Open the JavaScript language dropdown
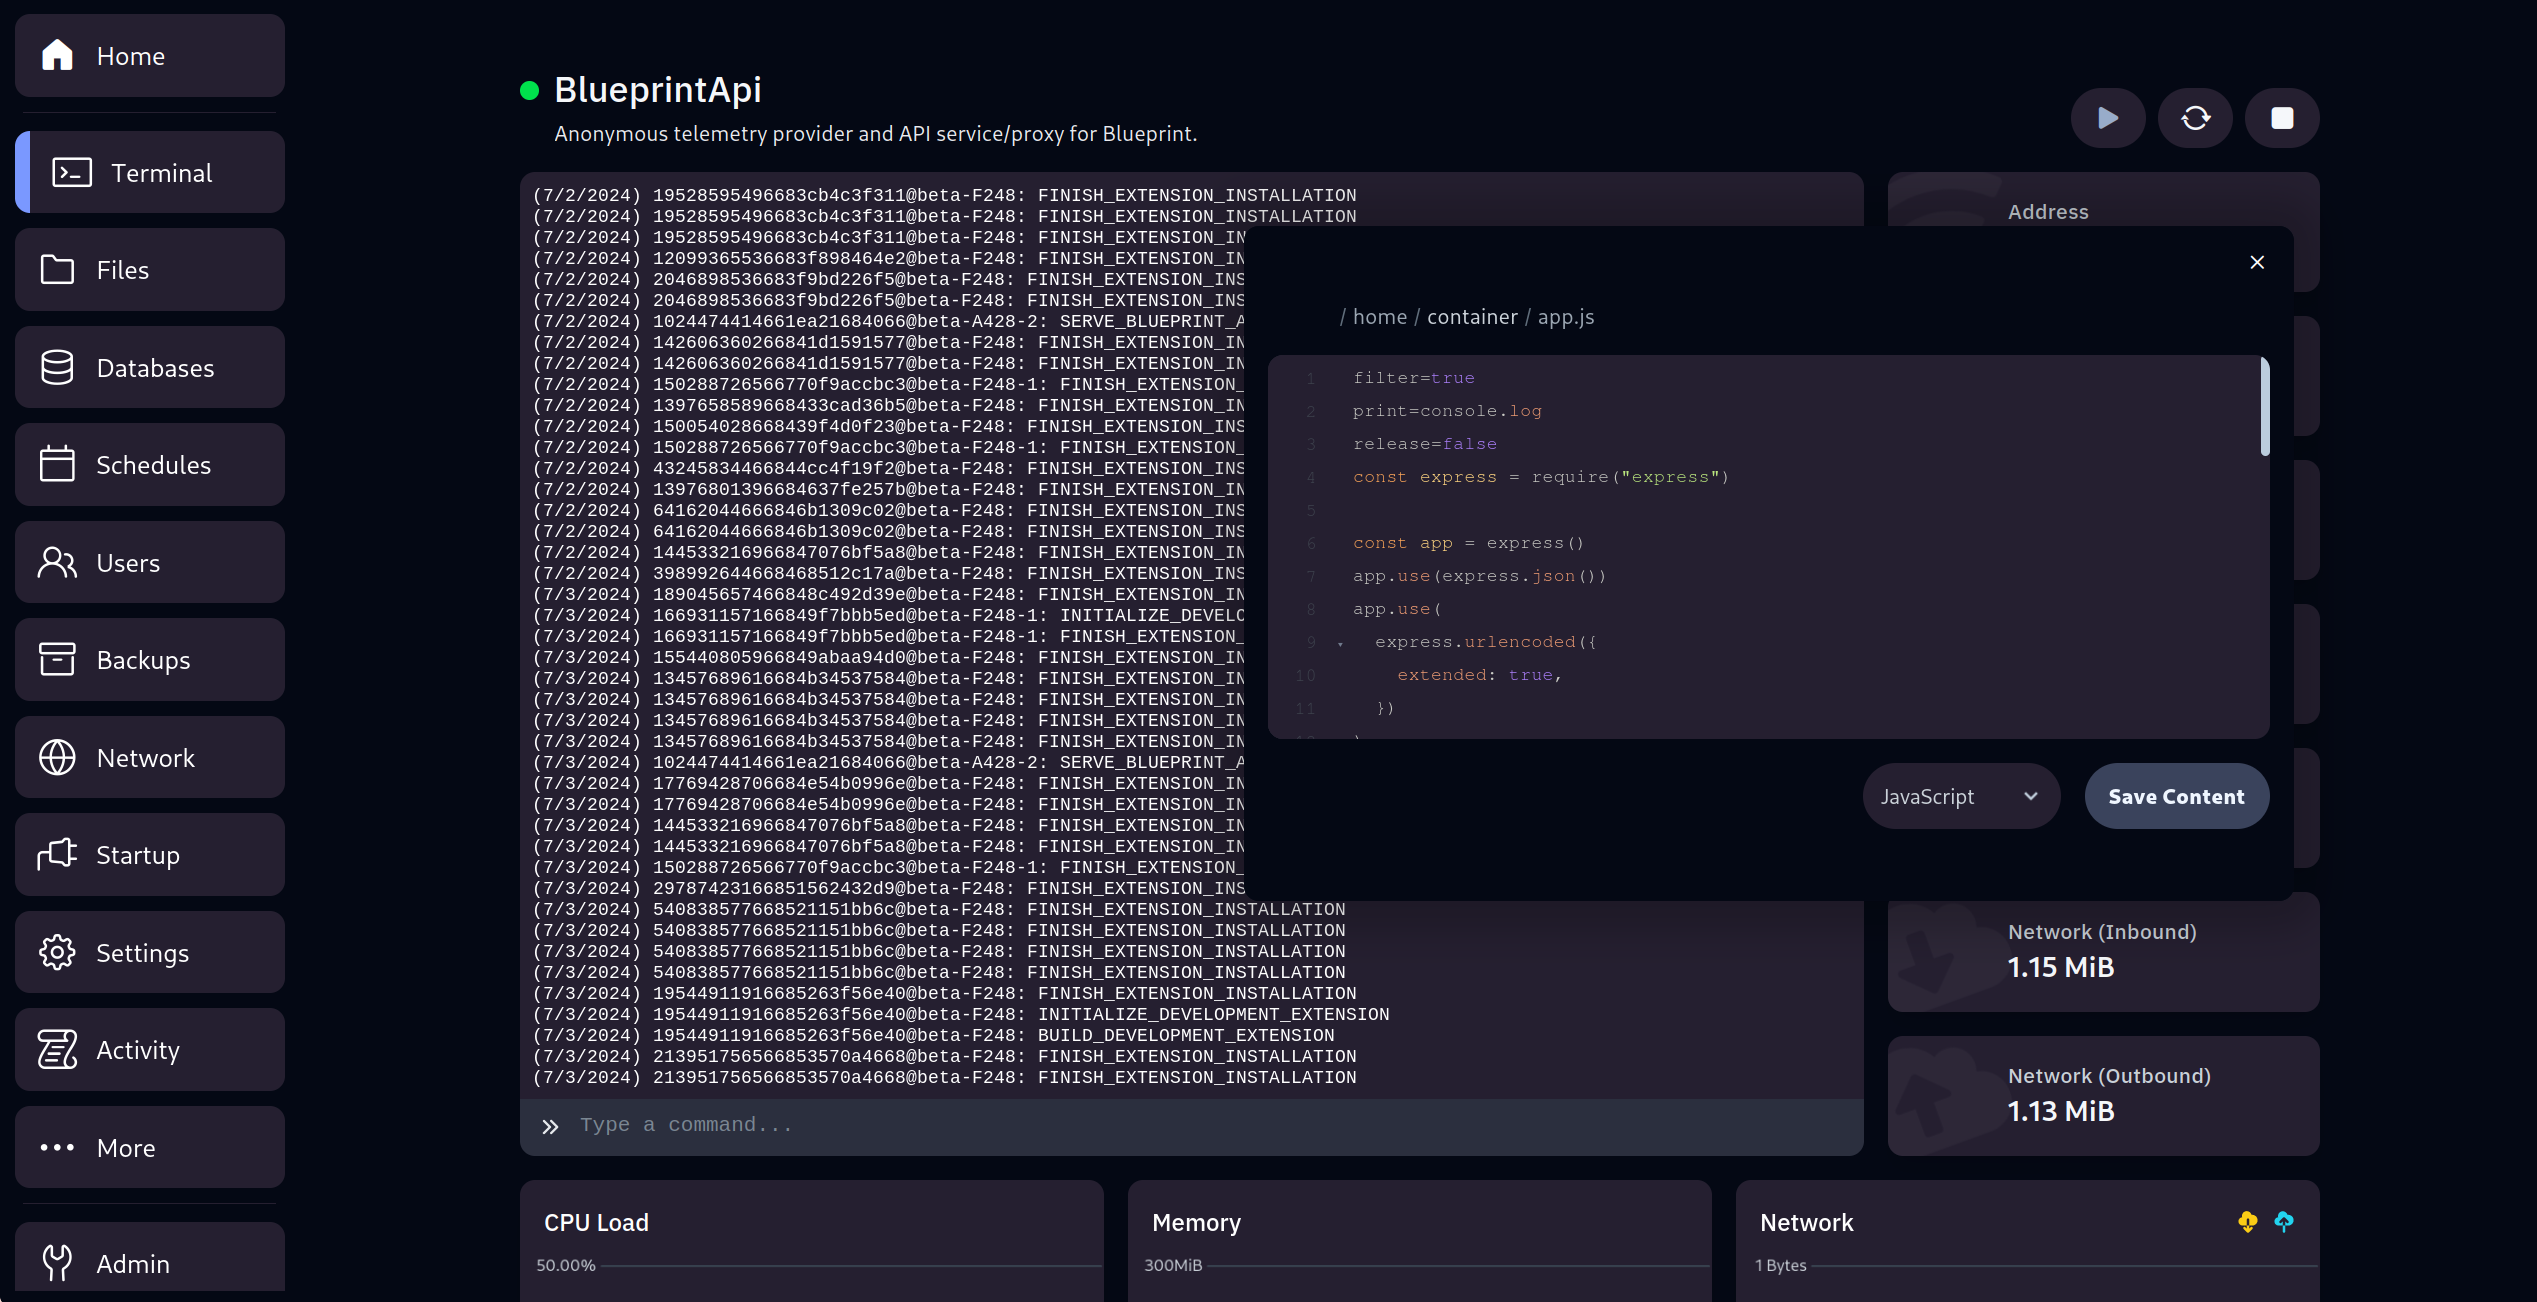Image resolution: width=2537 pixels, height=1302 pixels. 1960,797
